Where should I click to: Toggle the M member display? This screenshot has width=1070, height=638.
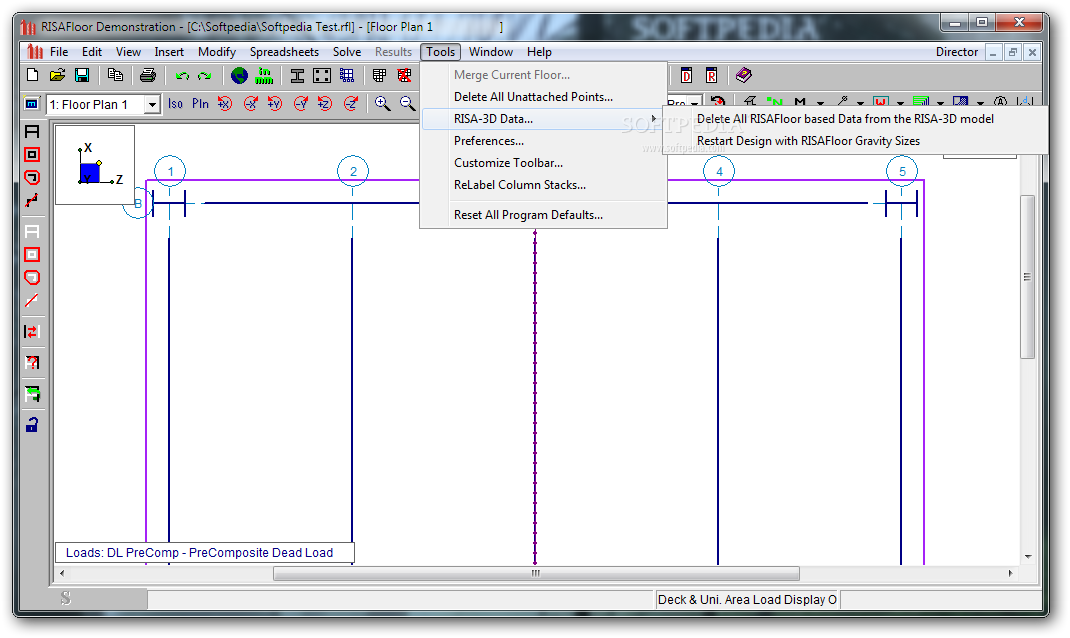(800, 102)
